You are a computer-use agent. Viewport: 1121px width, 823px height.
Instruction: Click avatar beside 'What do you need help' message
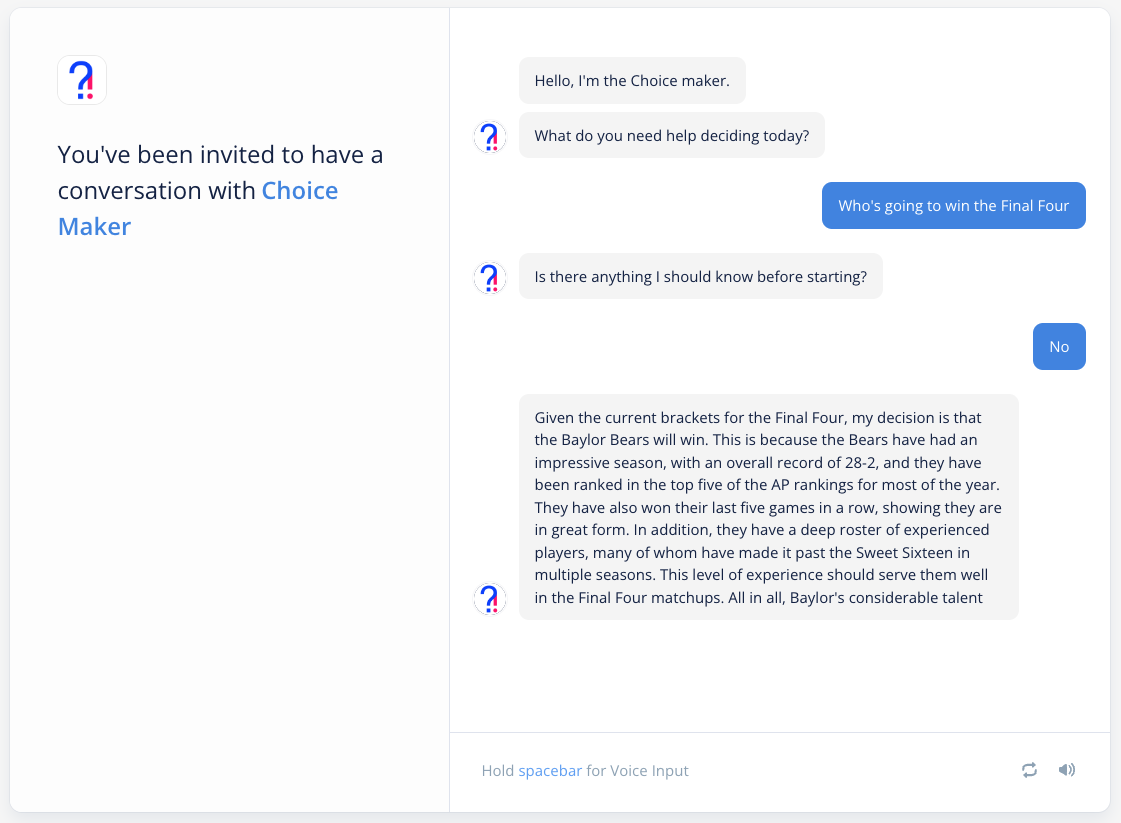490,137
